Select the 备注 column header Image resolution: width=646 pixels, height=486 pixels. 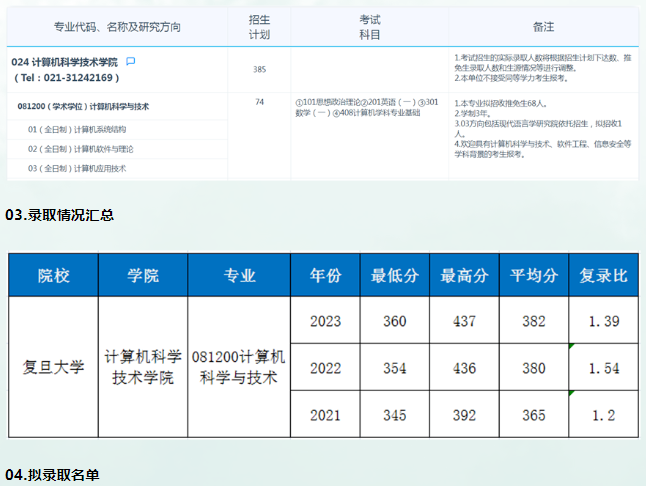(x=543, y=27)
